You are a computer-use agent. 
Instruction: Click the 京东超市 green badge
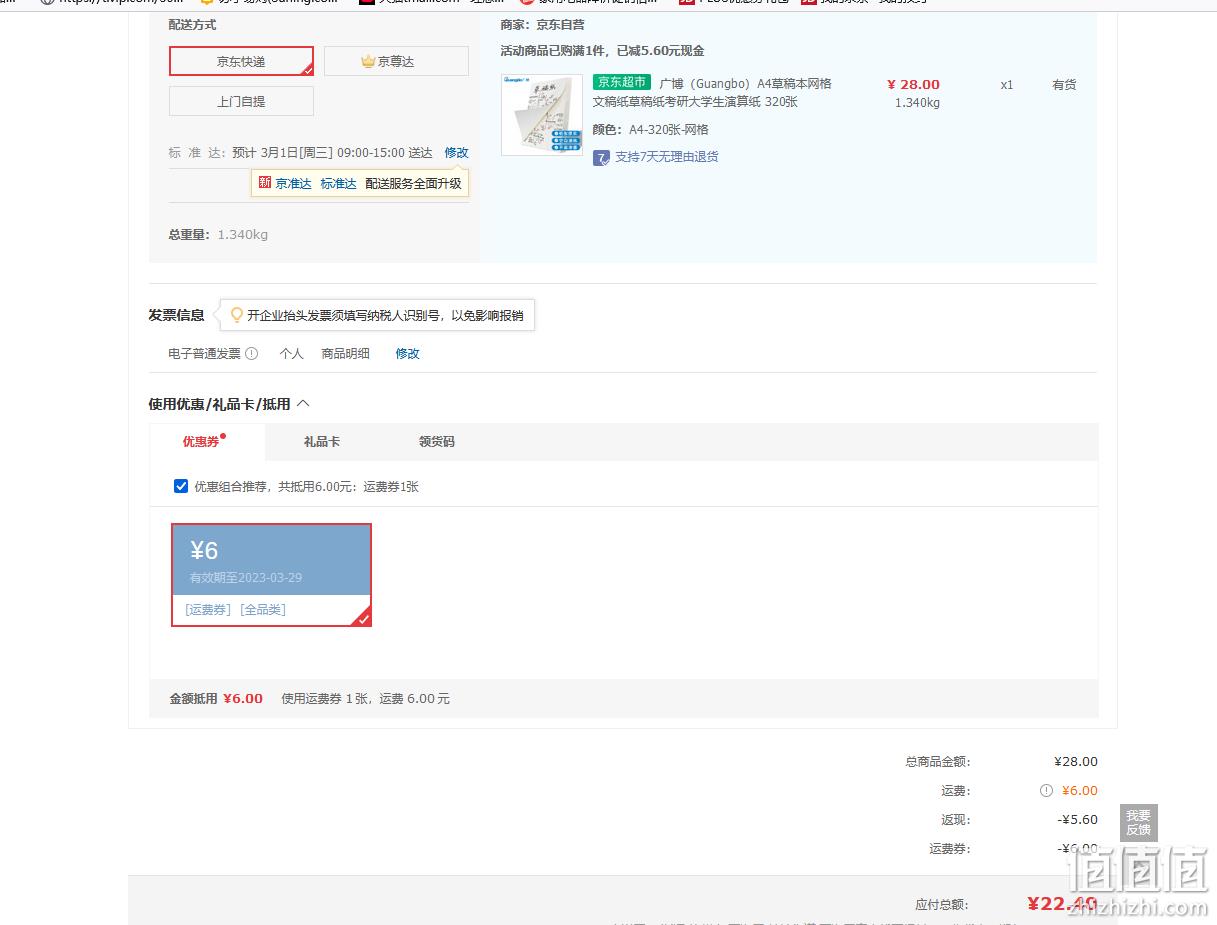coord(622,83)
